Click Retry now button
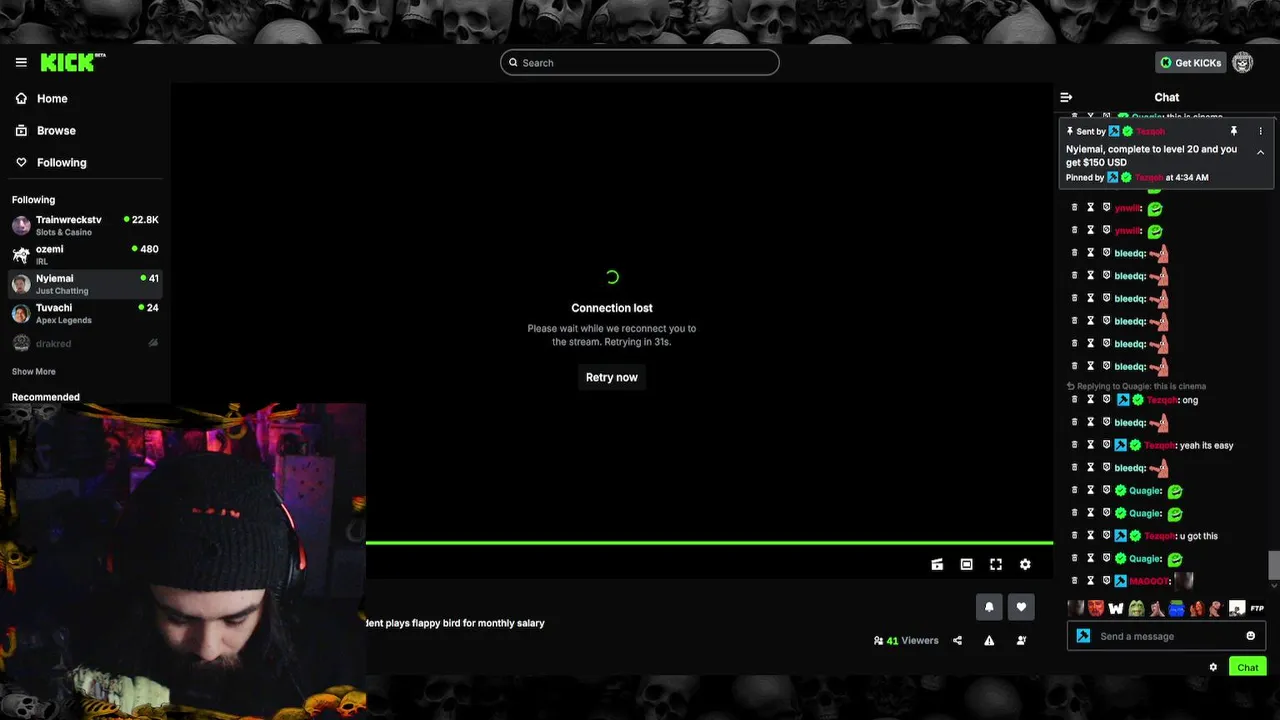The width and height of the screenshot is (1280, 720). [x=611, y=377]
